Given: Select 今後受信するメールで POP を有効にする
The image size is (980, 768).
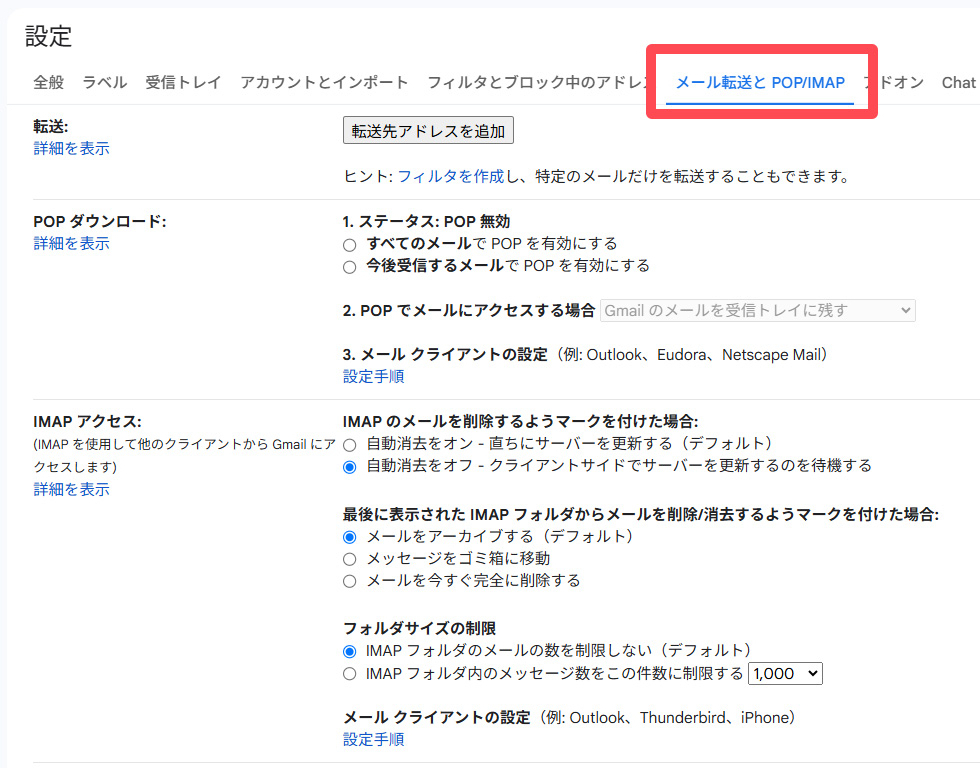Looking at the screenshot, I should click(349, 267).
